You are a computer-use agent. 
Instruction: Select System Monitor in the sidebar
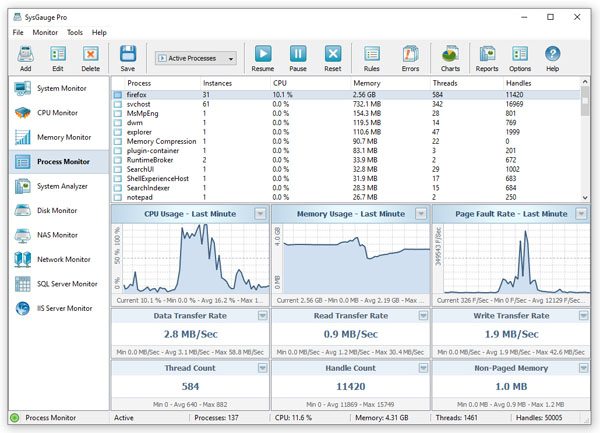pyautogui.click(x=59, y=88)
